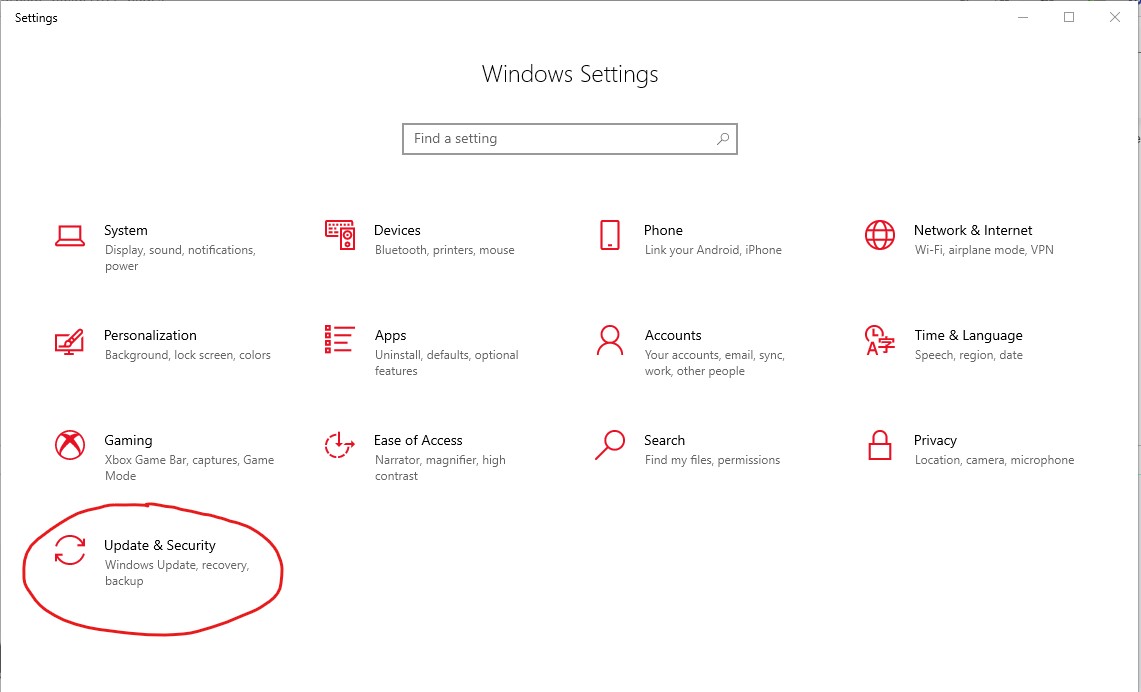Click the Personalization paintbrush icon
The width and height of the screenshot is (1141, 692).
tap(70, 341)
